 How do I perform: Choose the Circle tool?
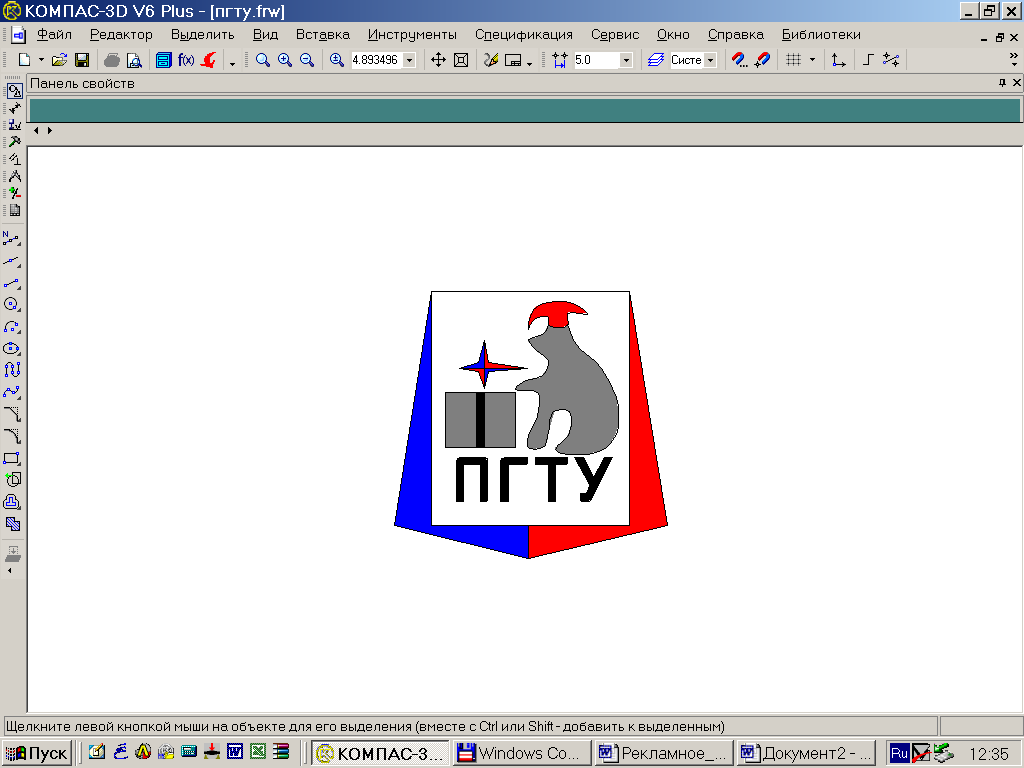coord(12,304)
